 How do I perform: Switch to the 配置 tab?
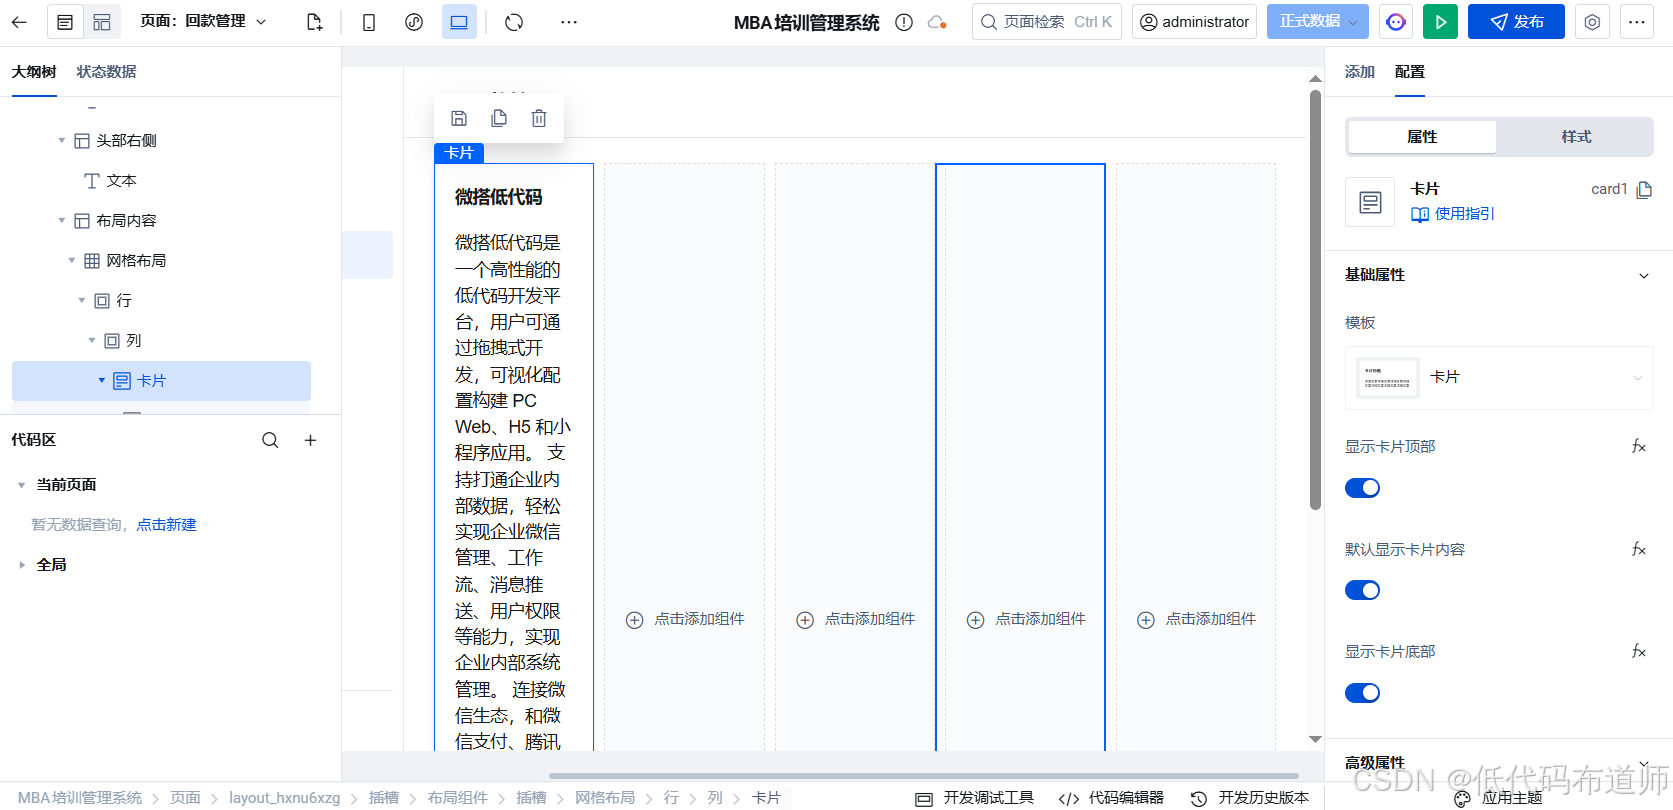point(1410,72)
